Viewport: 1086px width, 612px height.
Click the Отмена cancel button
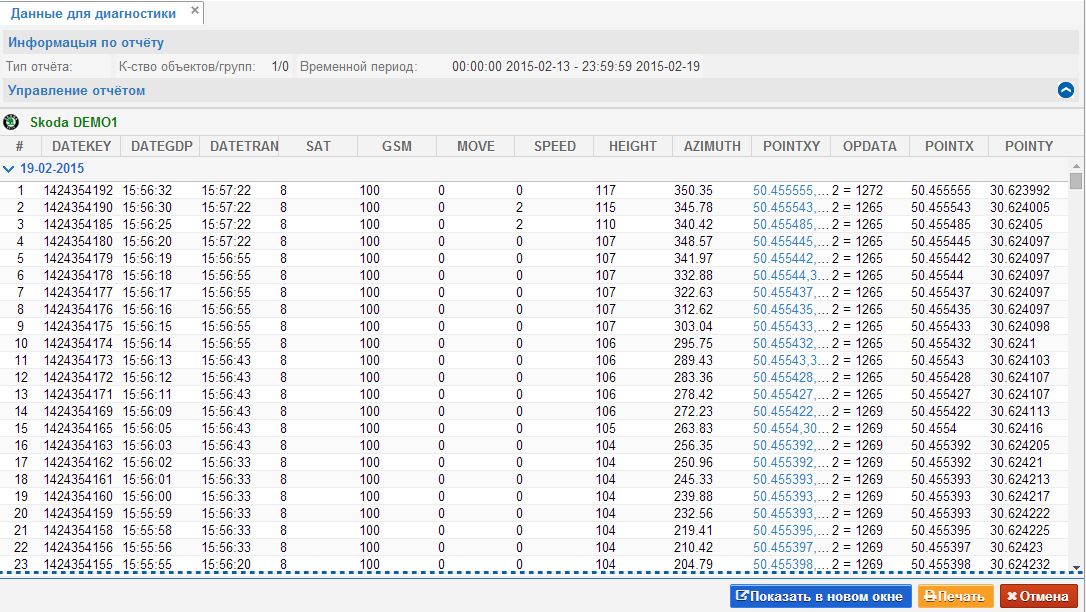(1039, 596)
